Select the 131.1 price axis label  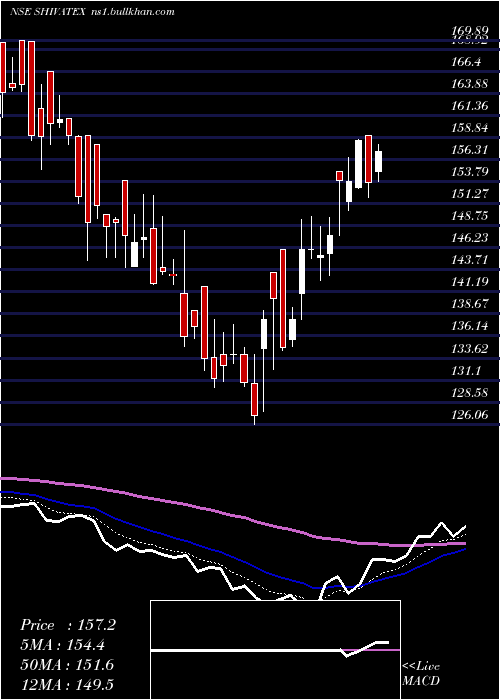[466, 371]
